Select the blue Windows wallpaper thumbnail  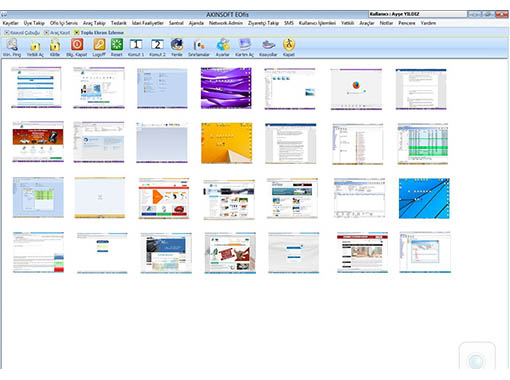tap(424, 198)
